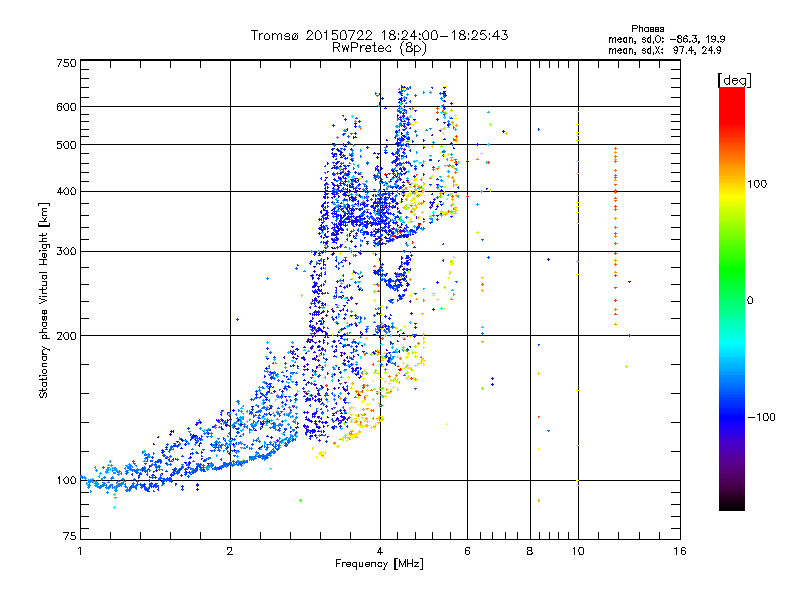800x600 pixels.
Task: Click the '[deg]' colorbar unit label
Action: pyautogui.click(x=734, y=81)
